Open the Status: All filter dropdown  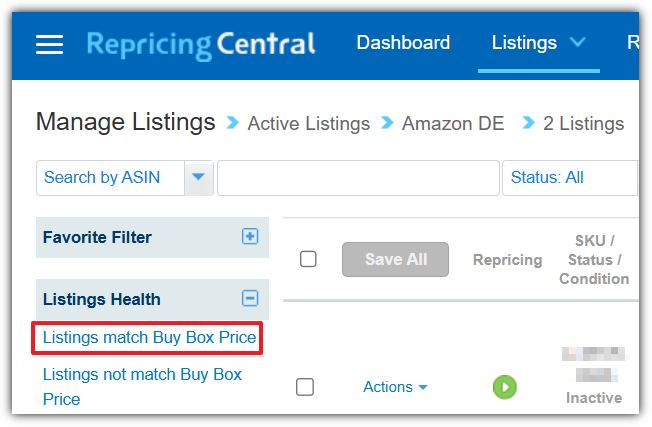[x=570, y=178]
